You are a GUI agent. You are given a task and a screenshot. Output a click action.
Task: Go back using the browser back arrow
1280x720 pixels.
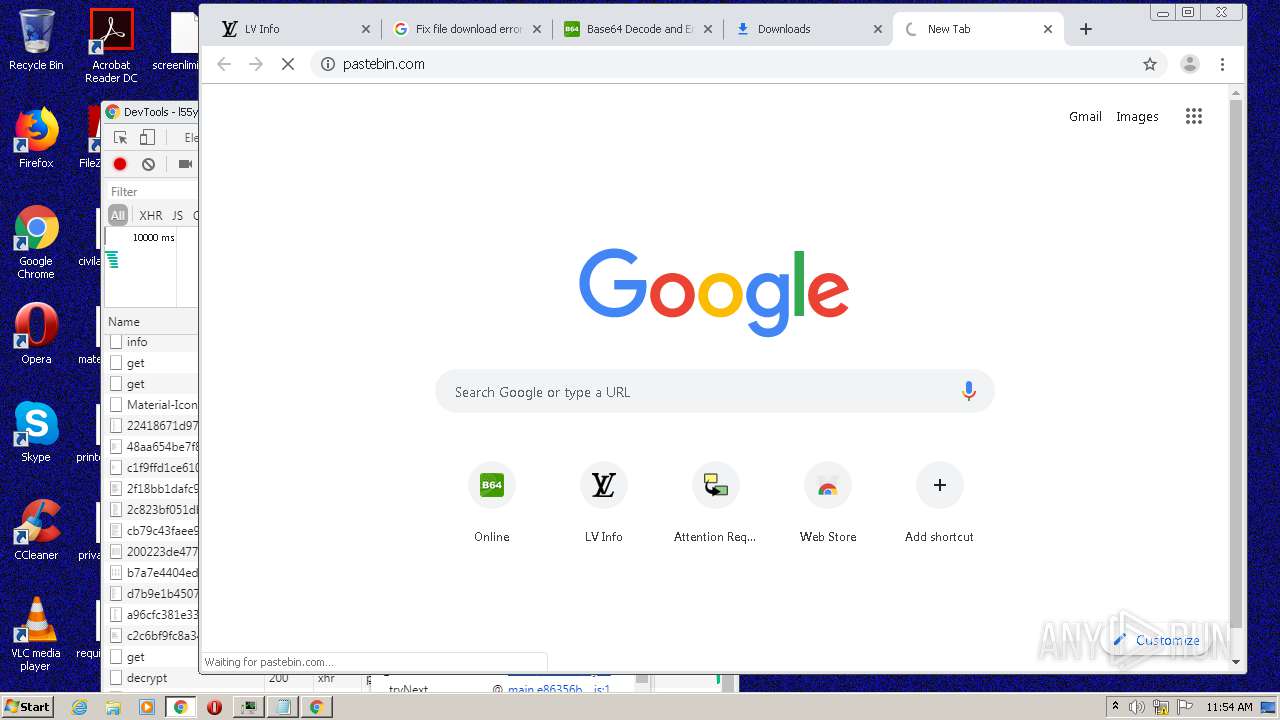224,64
